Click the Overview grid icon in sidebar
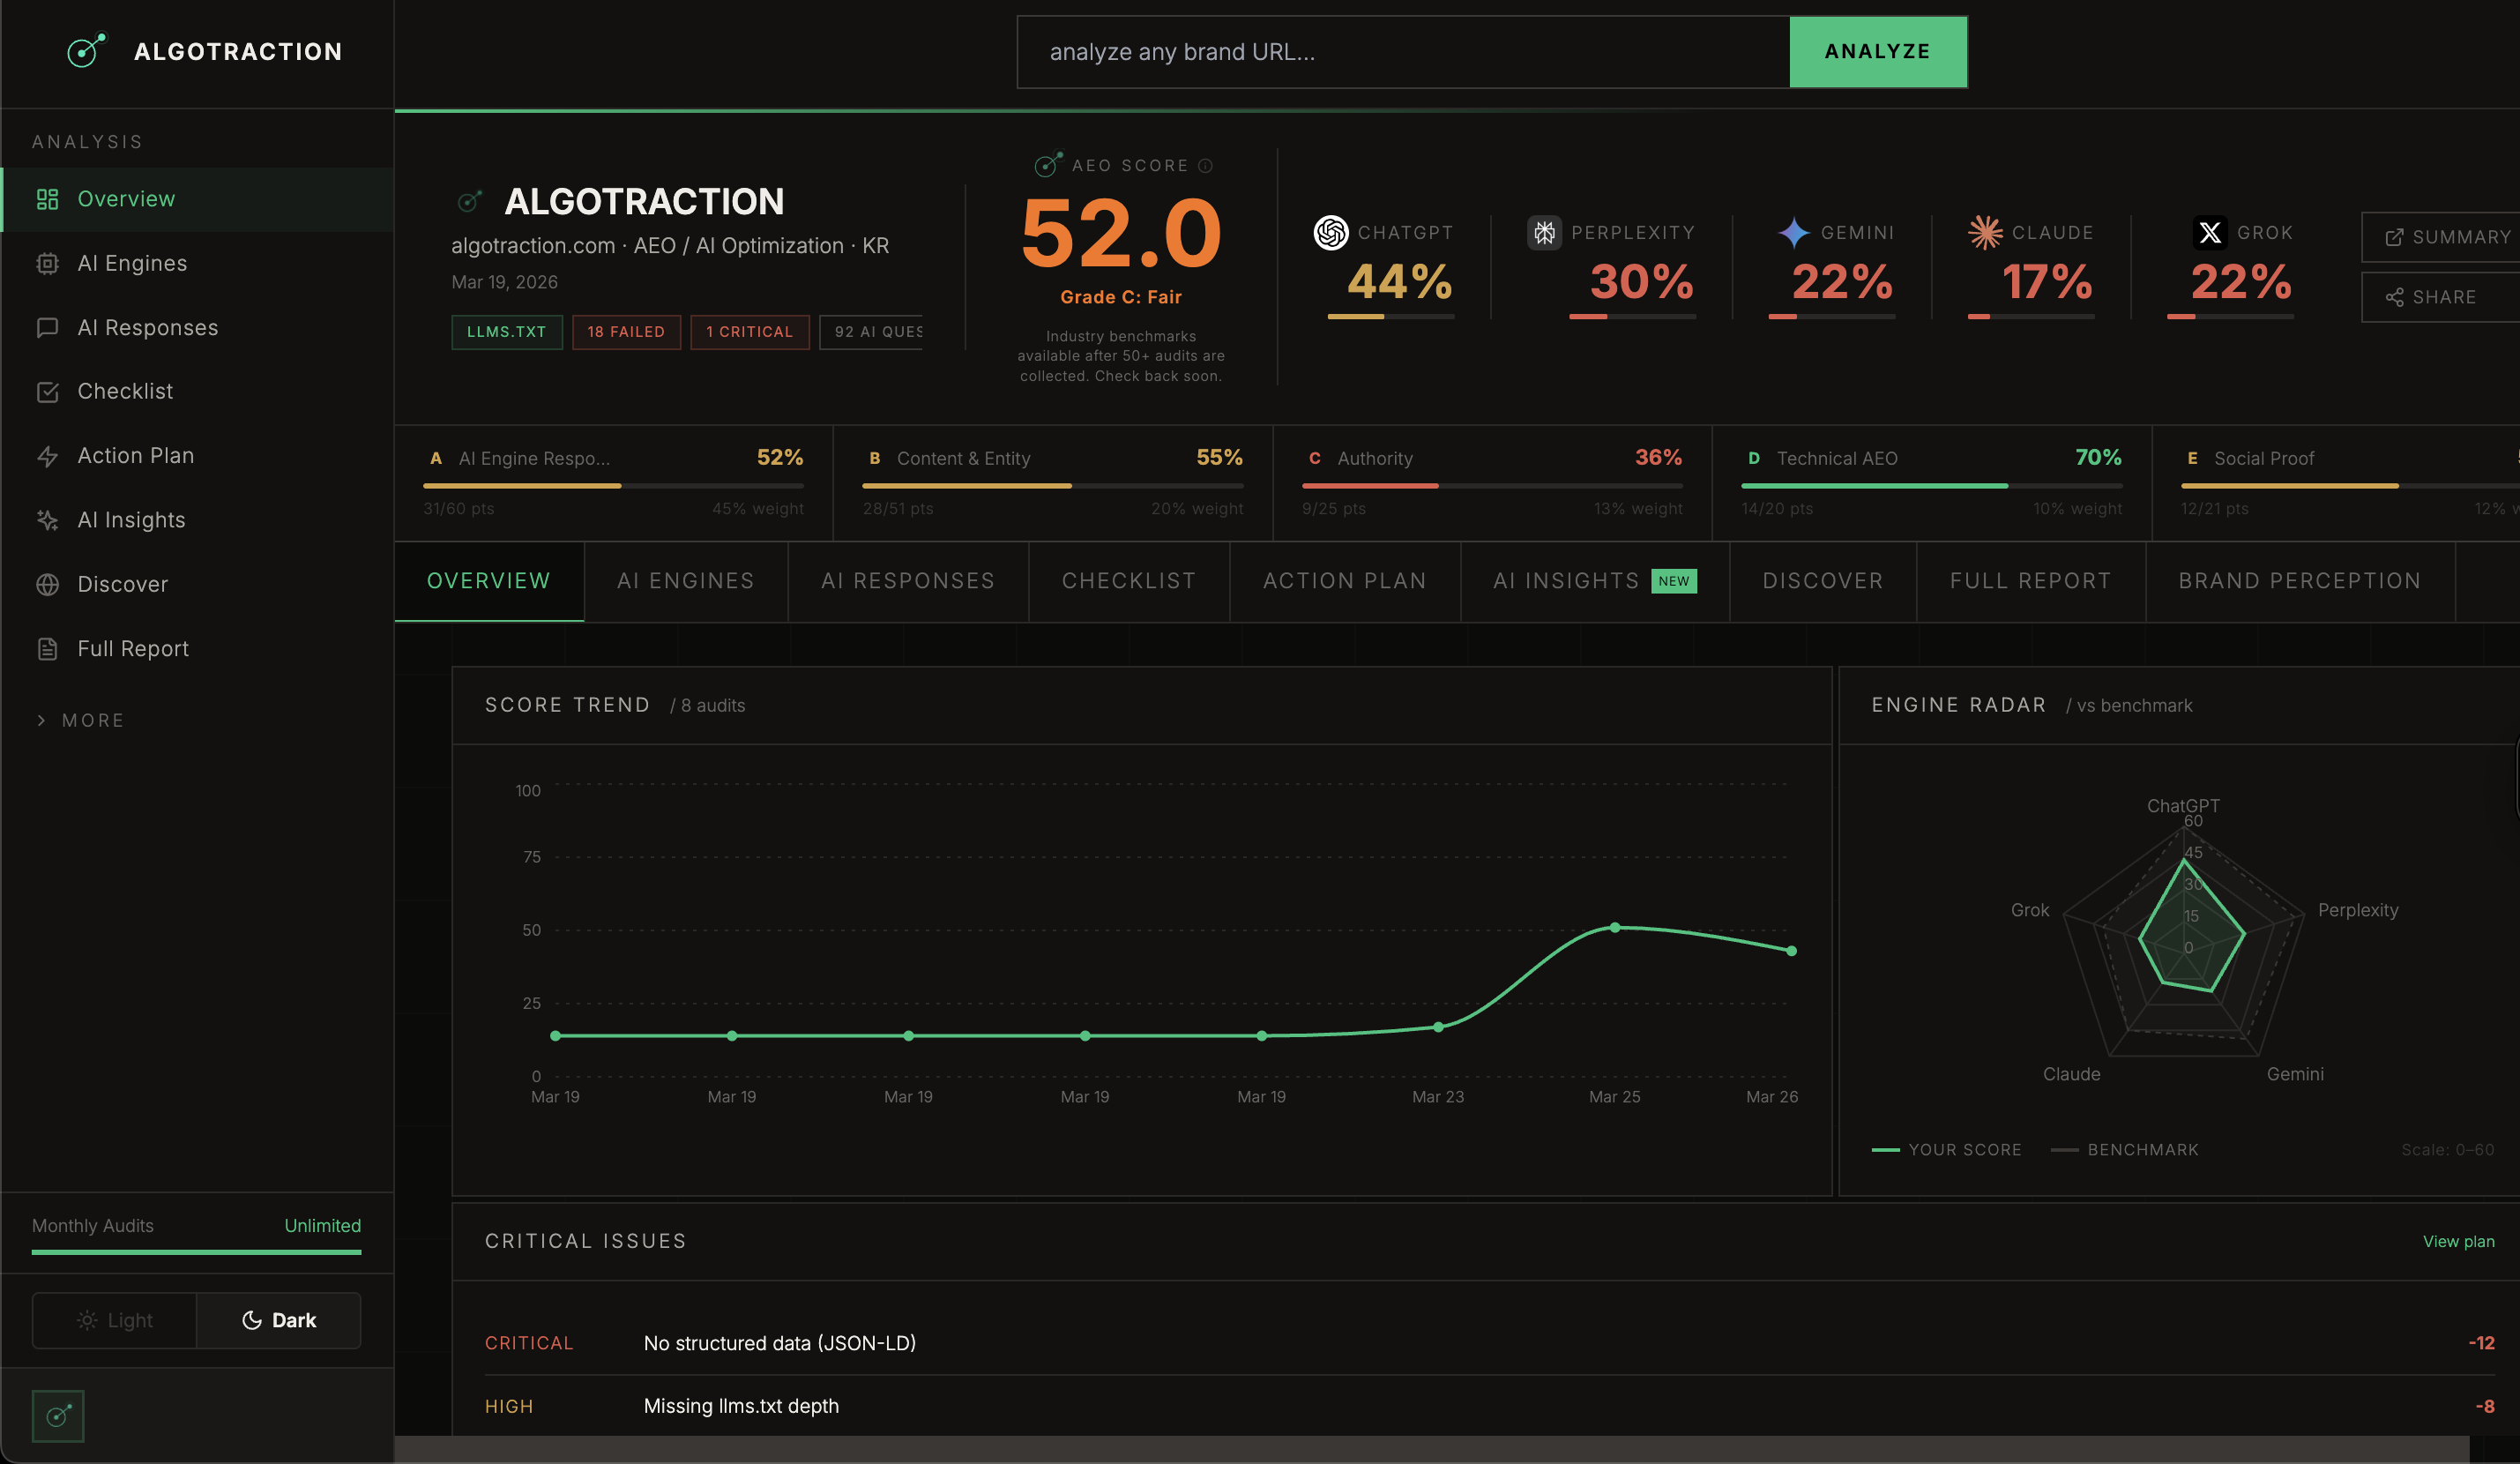 click(x=47, y=199)
